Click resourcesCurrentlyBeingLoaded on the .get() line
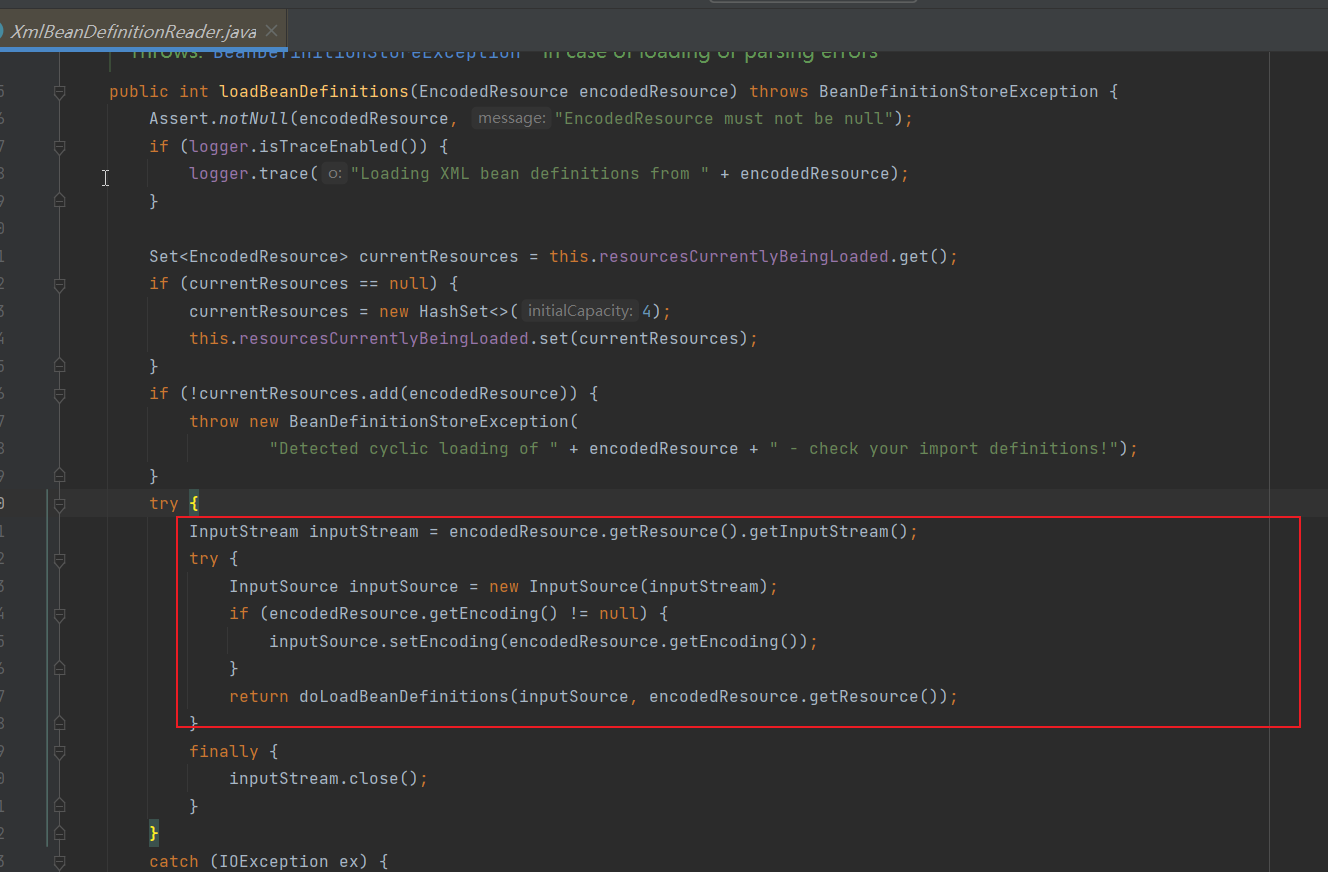 [744, 257]
